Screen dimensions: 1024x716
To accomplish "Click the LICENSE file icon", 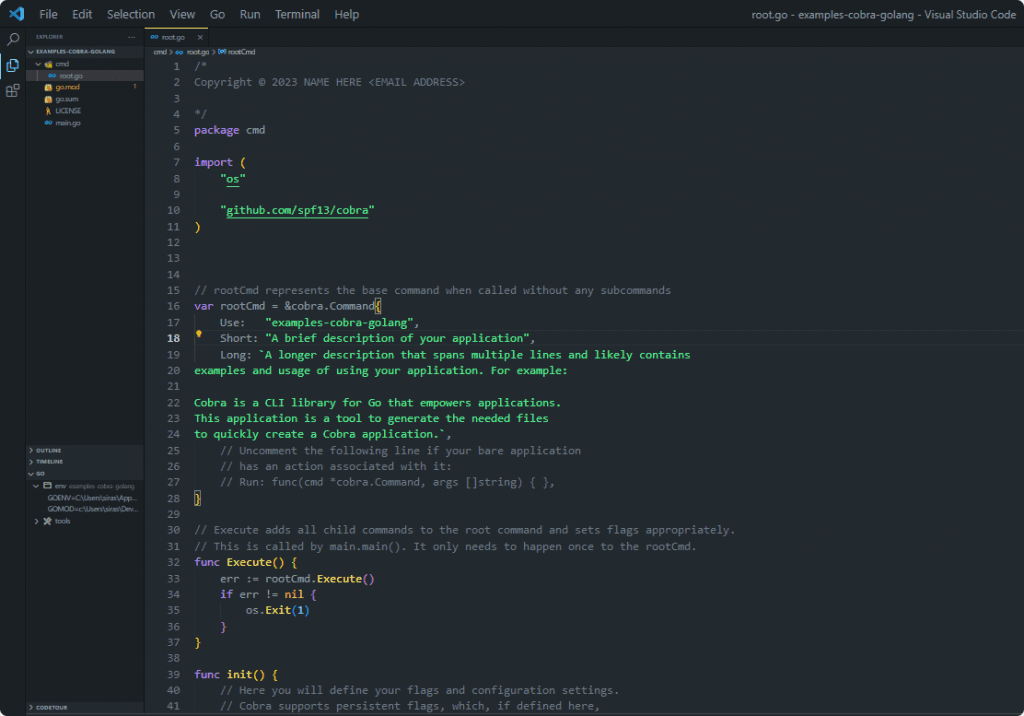I will tap(48, 110).
